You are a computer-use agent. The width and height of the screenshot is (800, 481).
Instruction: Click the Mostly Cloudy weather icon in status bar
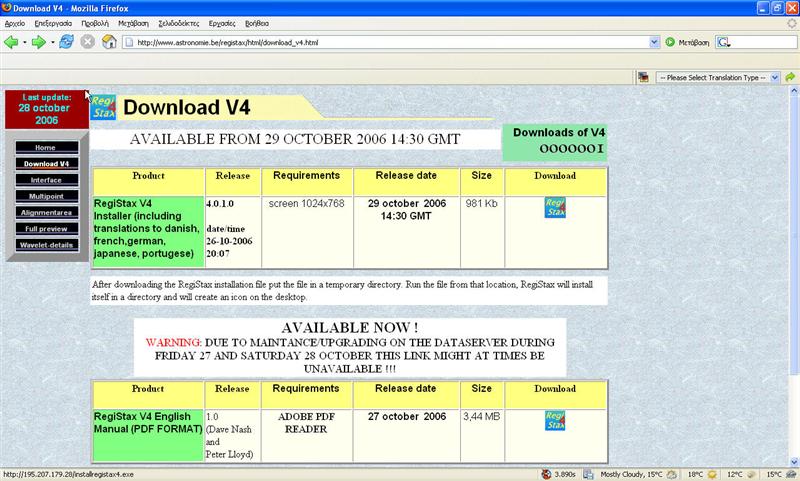[x=672, y=474]
